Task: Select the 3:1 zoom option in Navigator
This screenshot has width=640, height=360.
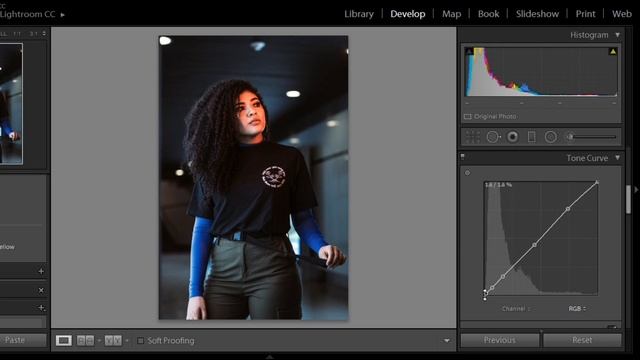Action: (33, 34)
